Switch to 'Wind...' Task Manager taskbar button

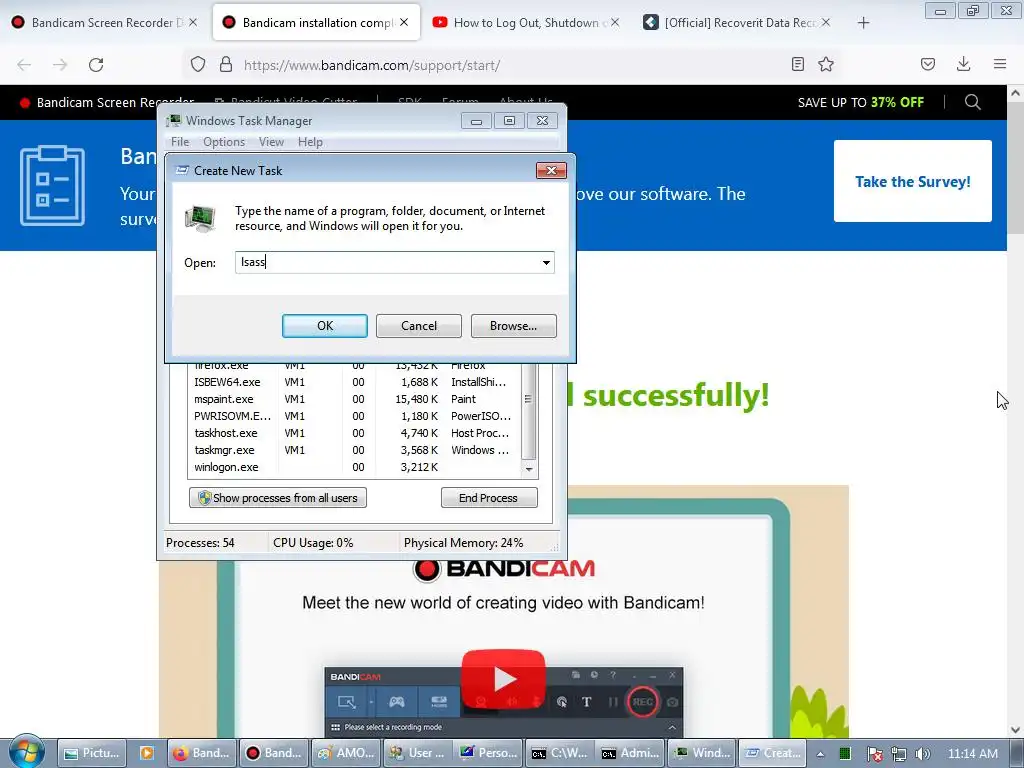[x=702, y=753]
